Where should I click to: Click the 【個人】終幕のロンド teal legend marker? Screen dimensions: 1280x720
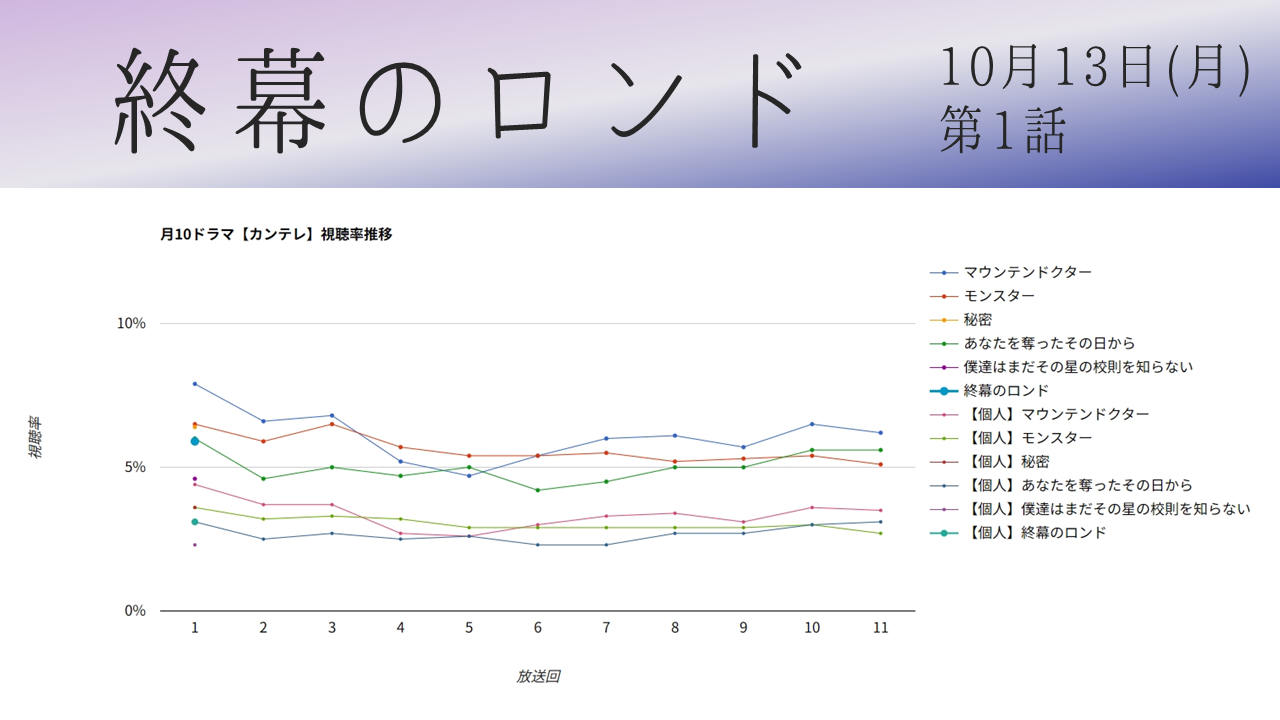pyautogui.click(x=943, y=533)
